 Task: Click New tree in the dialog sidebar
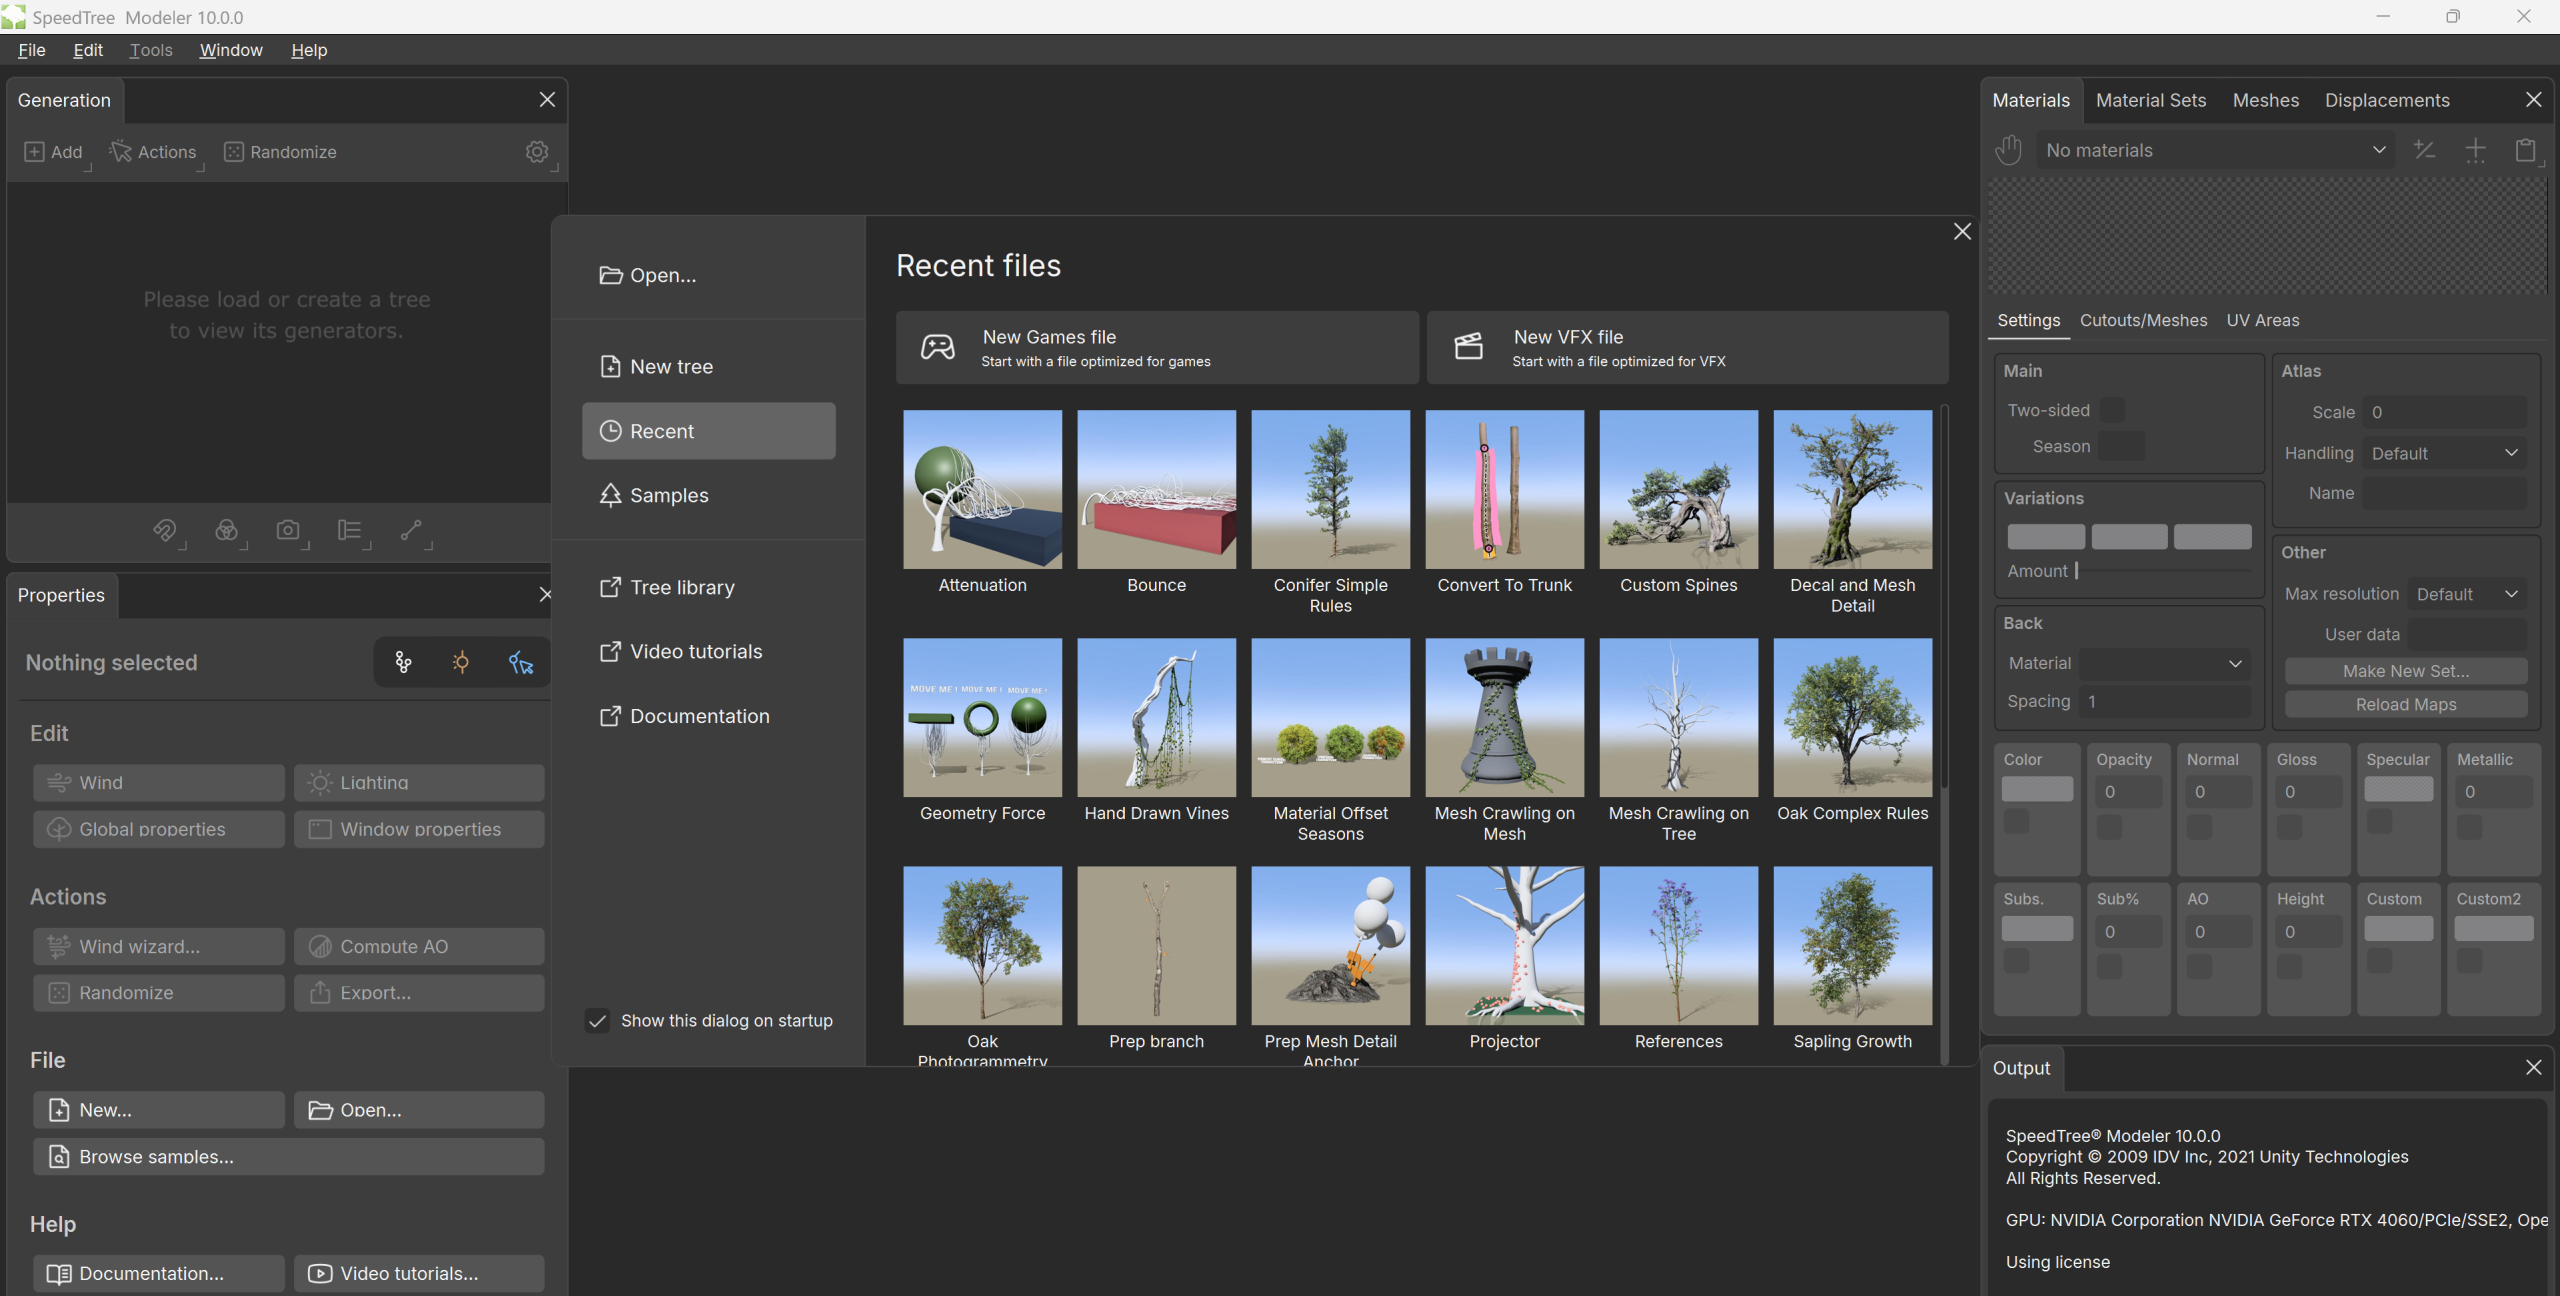pyautogui.click(x=656, y=367)
